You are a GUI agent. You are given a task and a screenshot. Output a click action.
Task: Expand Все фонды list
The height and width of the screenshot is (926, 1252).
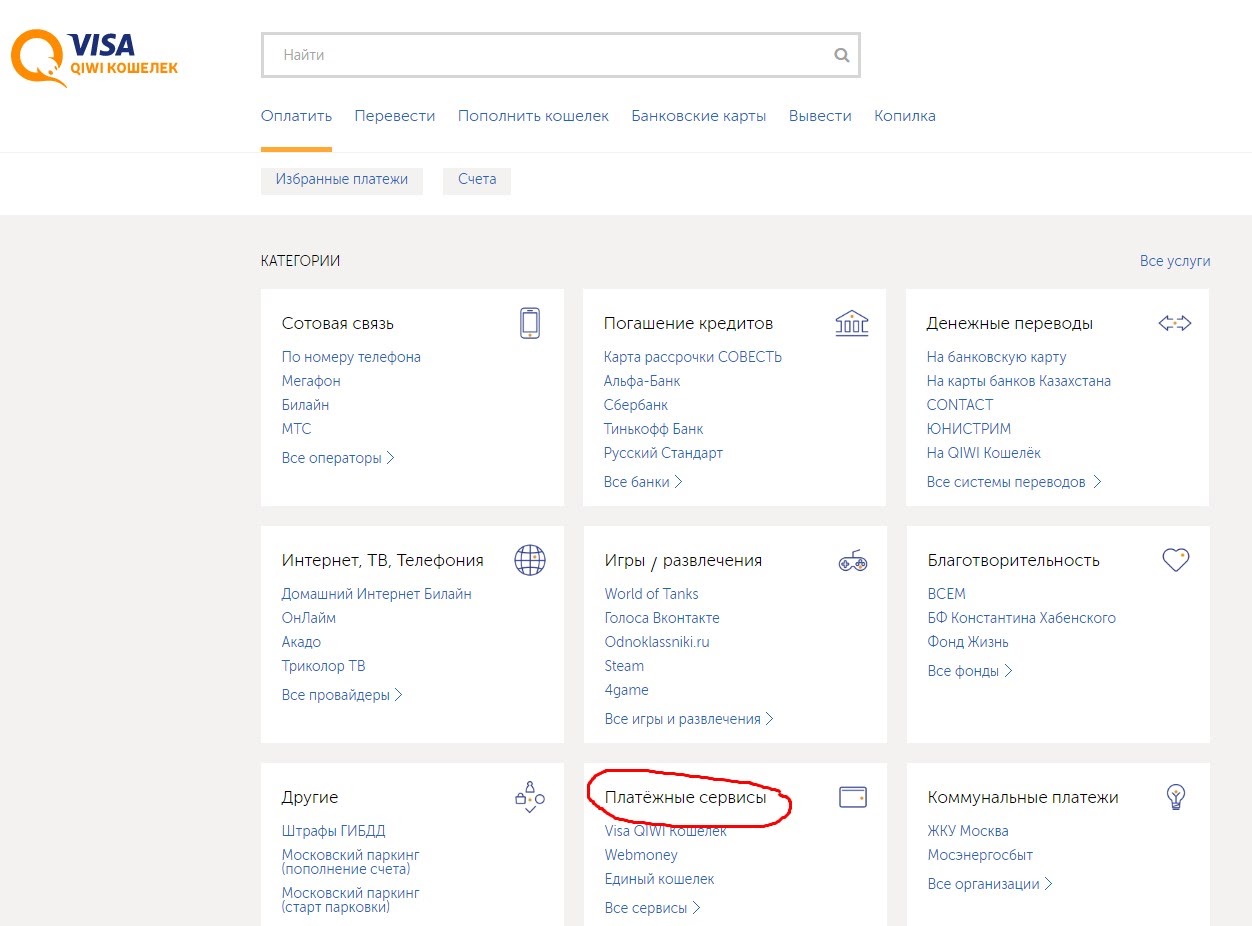970,671
